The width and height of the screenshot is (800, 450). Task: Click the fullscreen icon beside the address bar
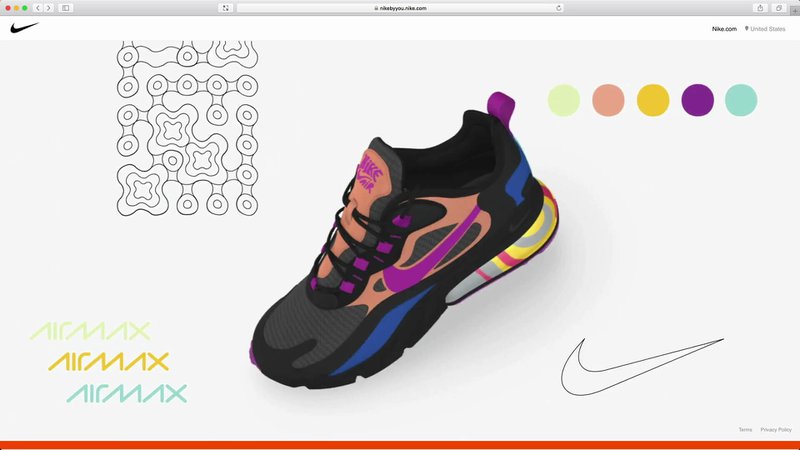click(x=226, y=8)
